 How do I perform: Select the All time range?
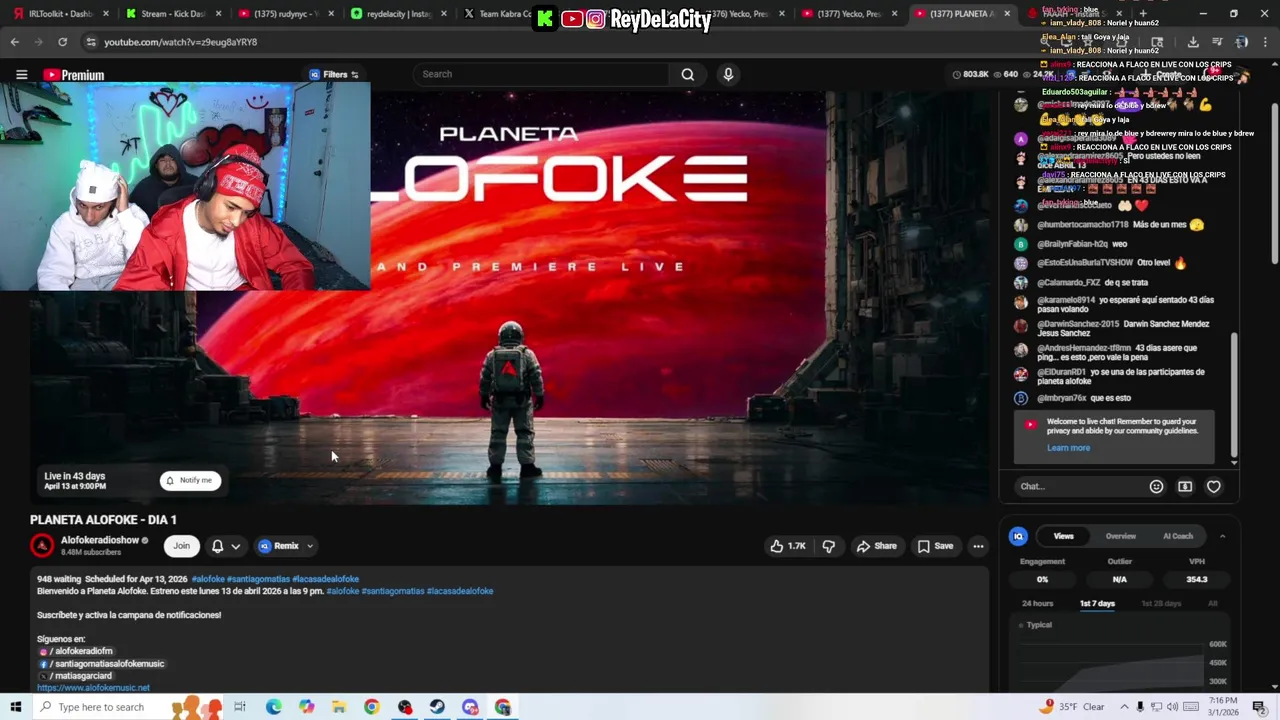click(1212, 603)
